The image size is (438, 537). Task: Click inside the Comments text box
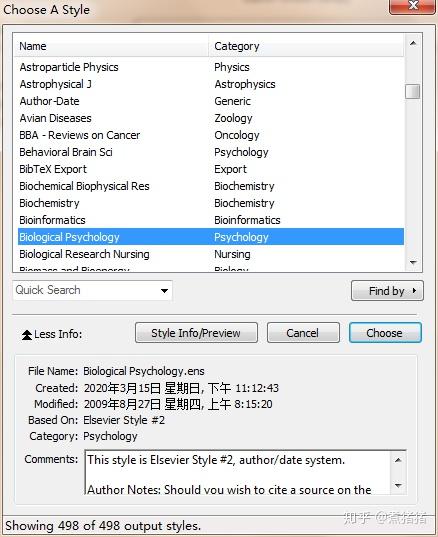coord(238,473)
